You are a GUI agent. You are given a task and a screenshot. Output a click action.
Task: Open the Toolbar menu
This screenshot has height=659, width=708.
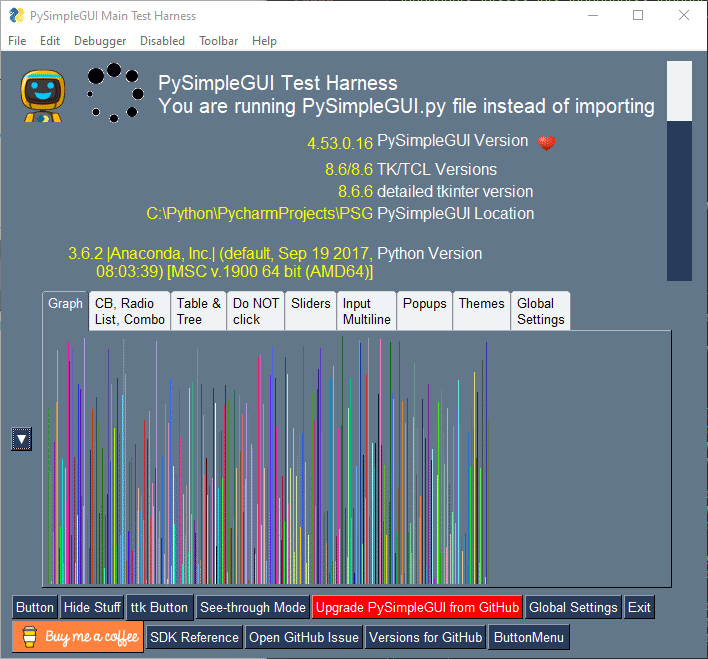click(219, 41)
